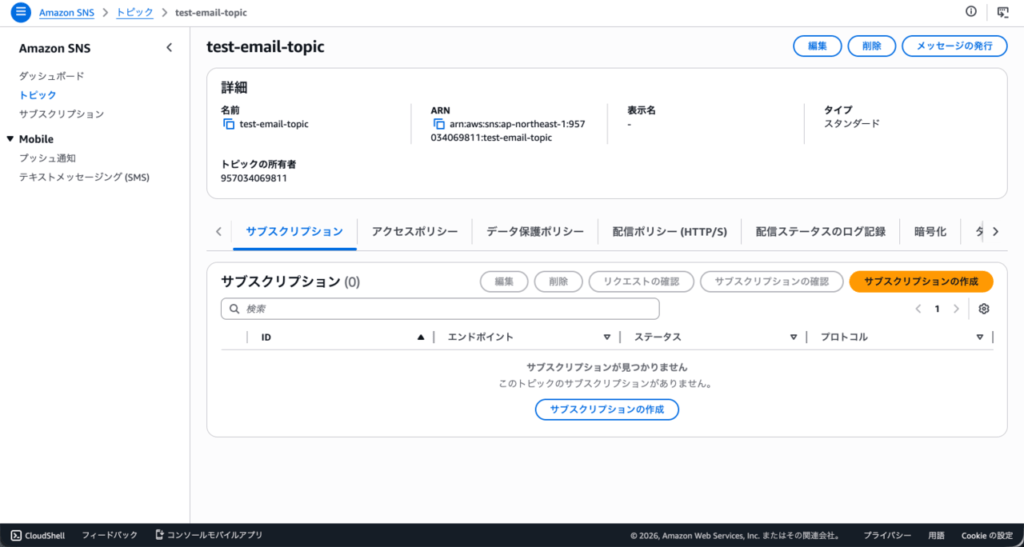The image size is (1024, 547).
Task: Open トピック breadcrumb link
Action: pyautogui.click(x=135, y=12)
